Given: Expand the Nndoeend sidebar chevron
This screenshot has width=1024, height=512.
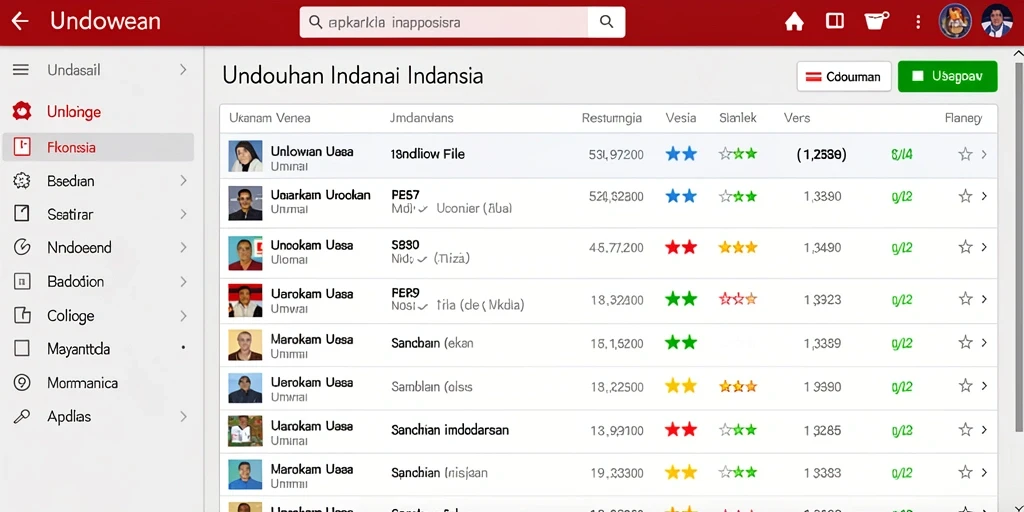Looking at the screenshot, I should 184,248.
